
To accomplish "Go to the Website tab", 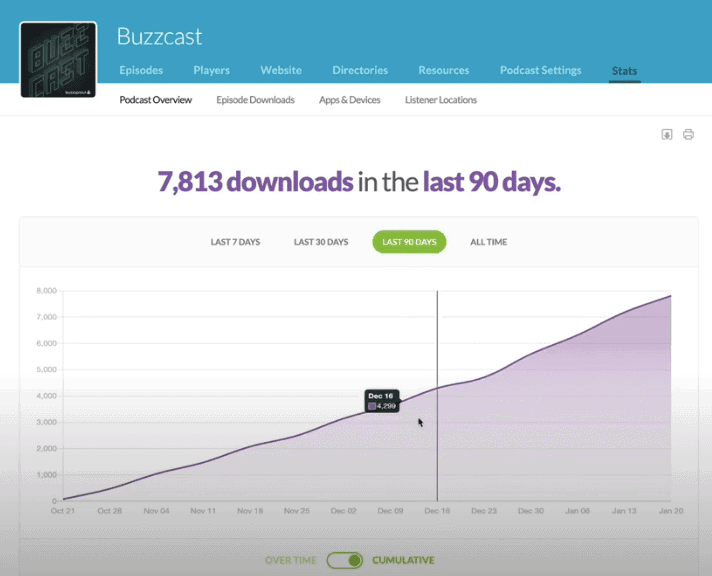I will tap(281, 70).
